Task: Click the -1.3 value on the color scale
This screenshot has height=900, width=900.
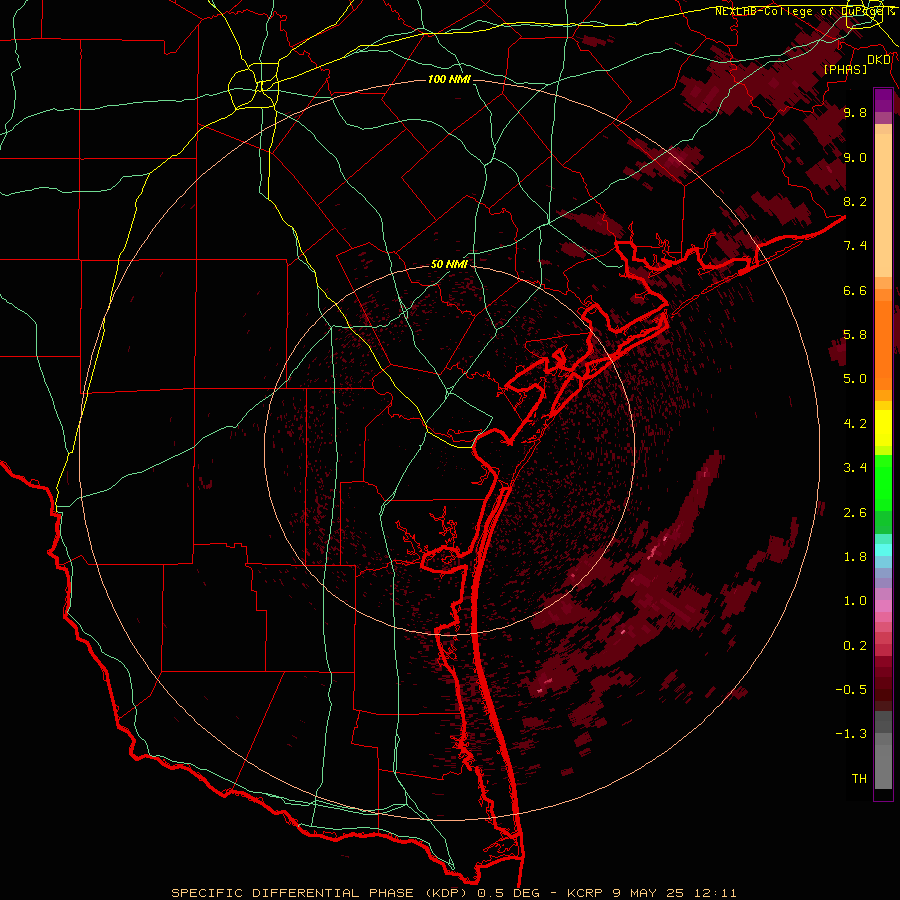Action: (851, 734)
